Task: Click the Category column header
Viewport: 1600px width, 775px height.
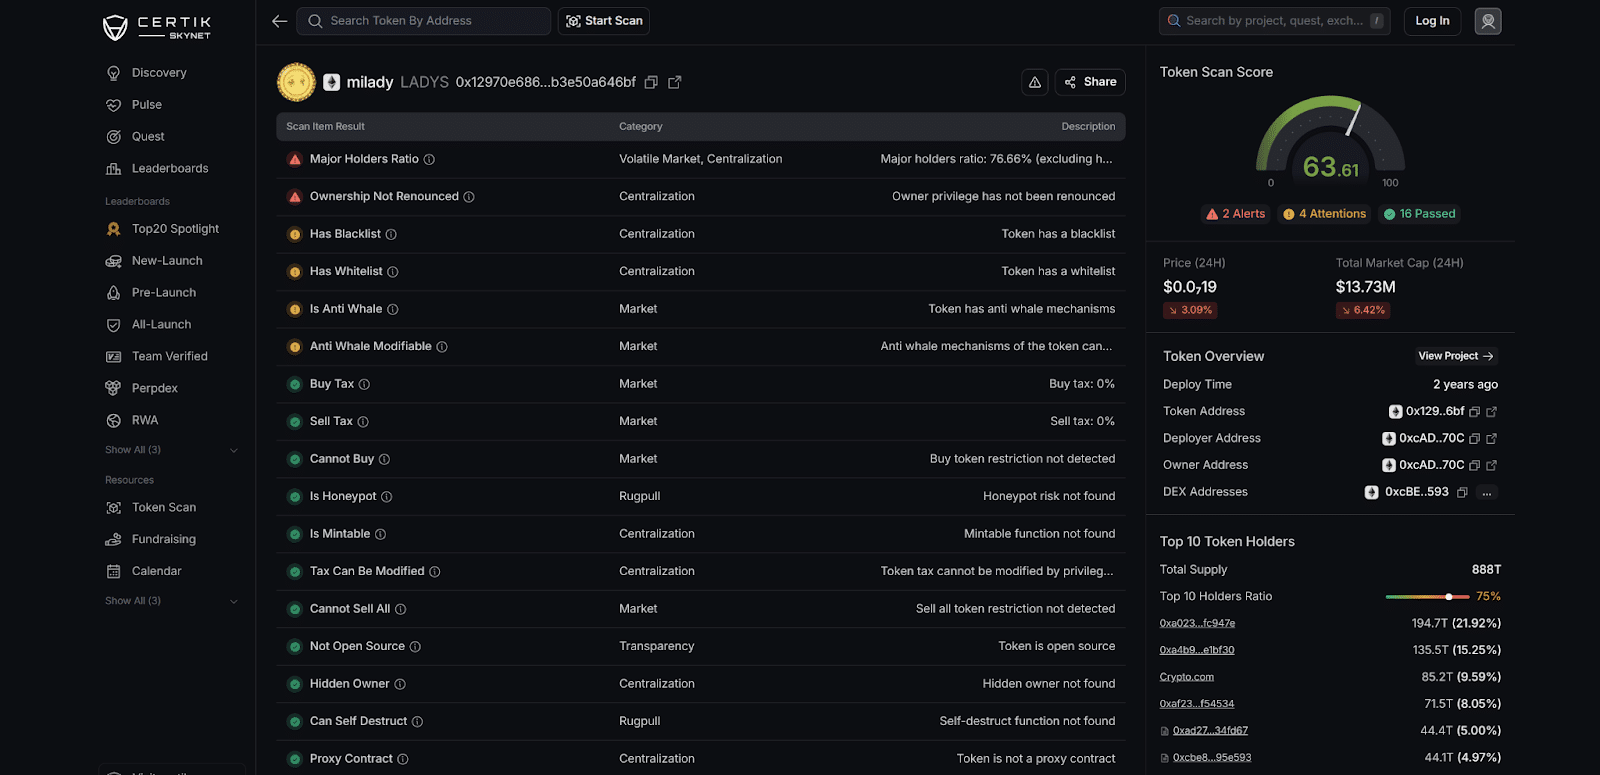Action: coord(641,127)
